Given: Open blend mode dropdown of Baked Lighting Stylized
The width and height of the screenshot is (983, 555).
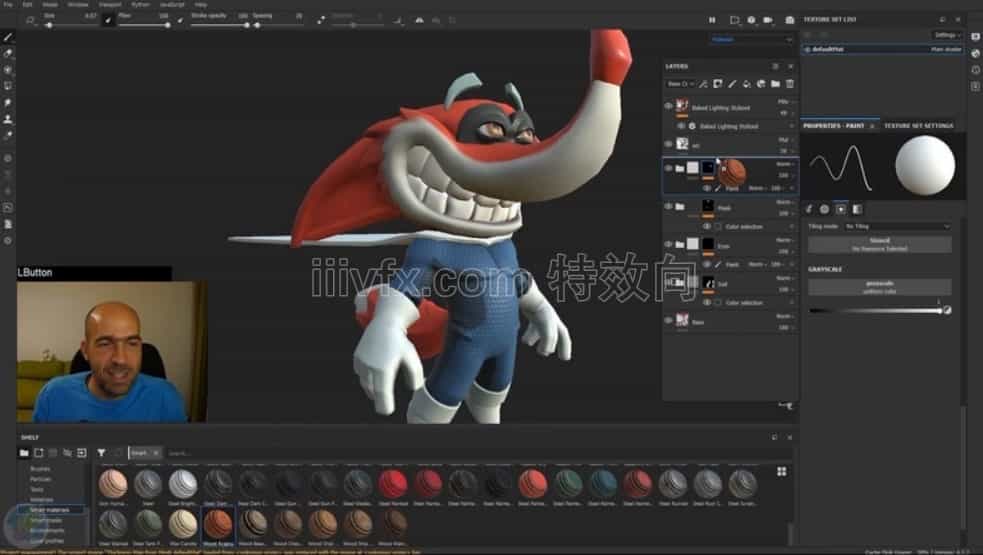Looking at the screenshot, I should [x=785, y=102].
